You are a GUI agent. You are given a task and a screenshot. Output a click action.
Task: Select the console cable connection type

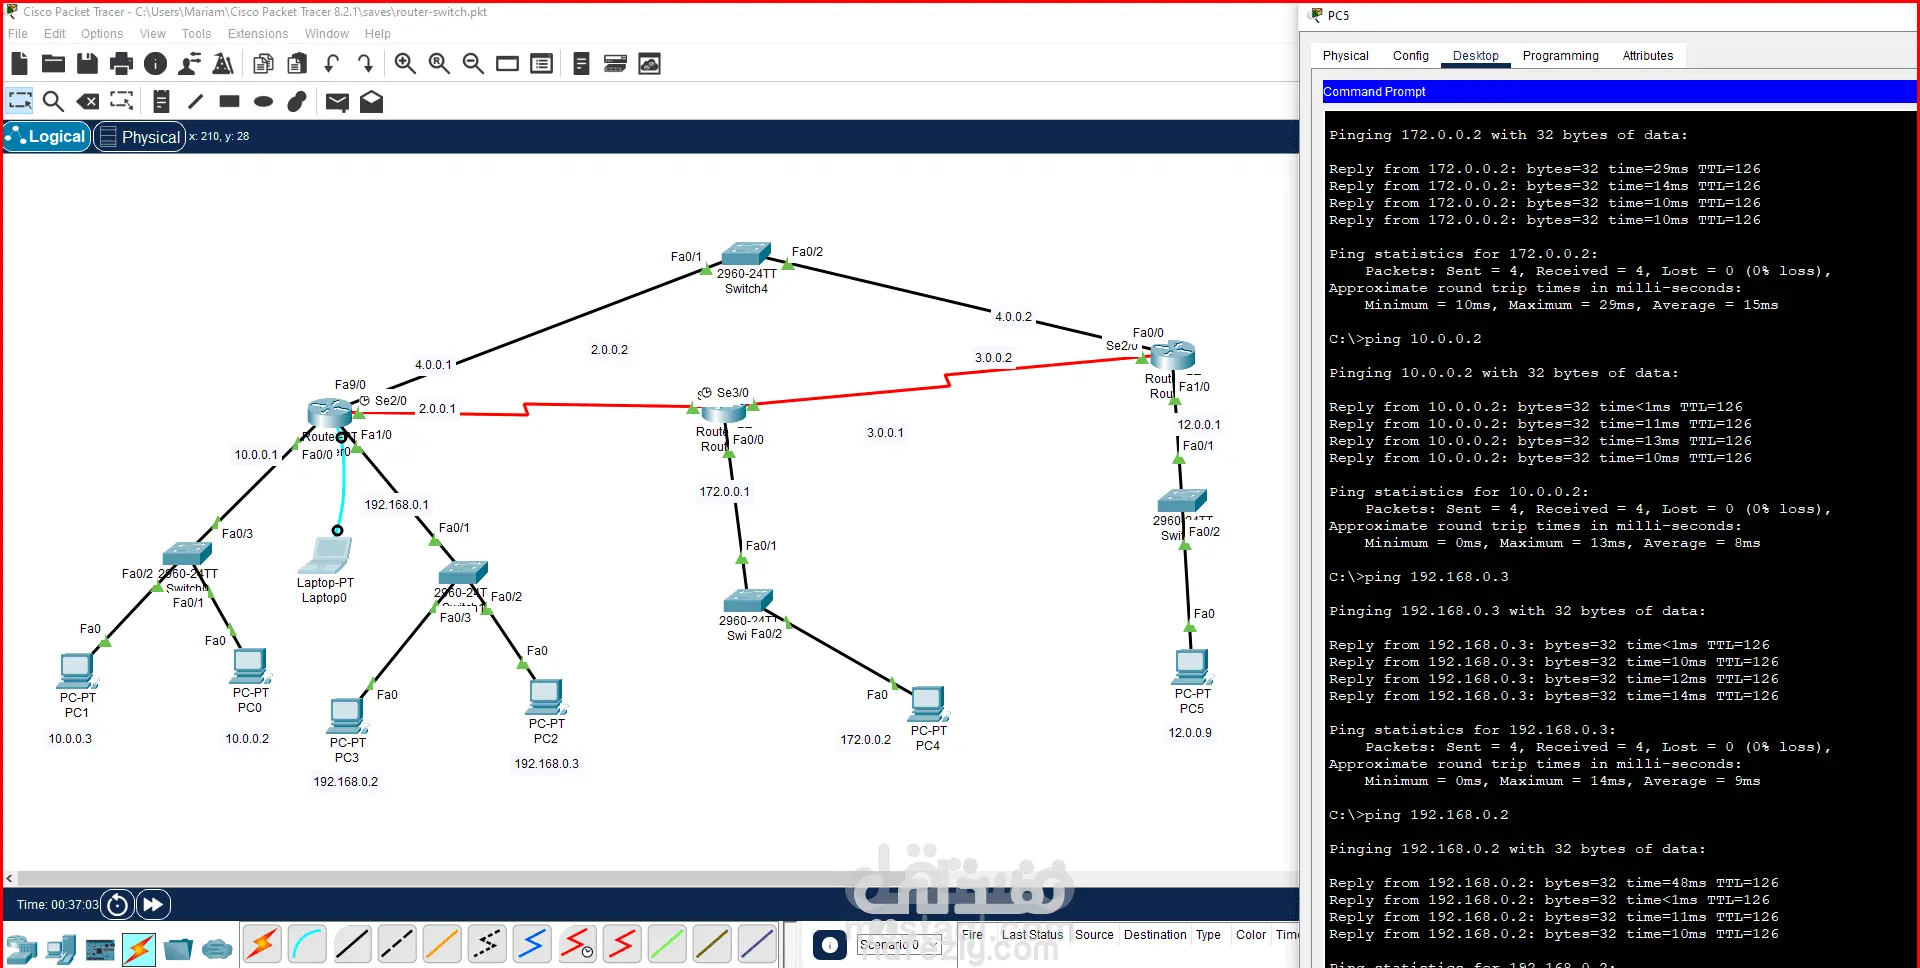click(308, 944)
